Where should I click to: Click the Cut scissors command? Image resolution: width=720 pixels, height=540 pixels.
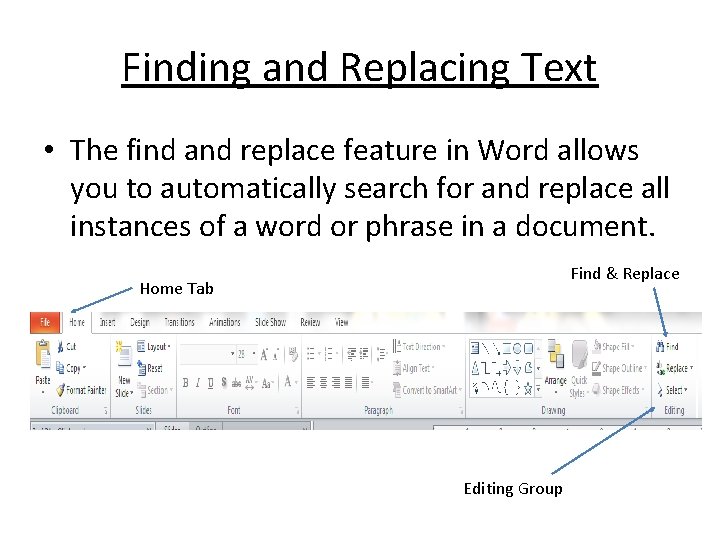[x=67, y=347]
